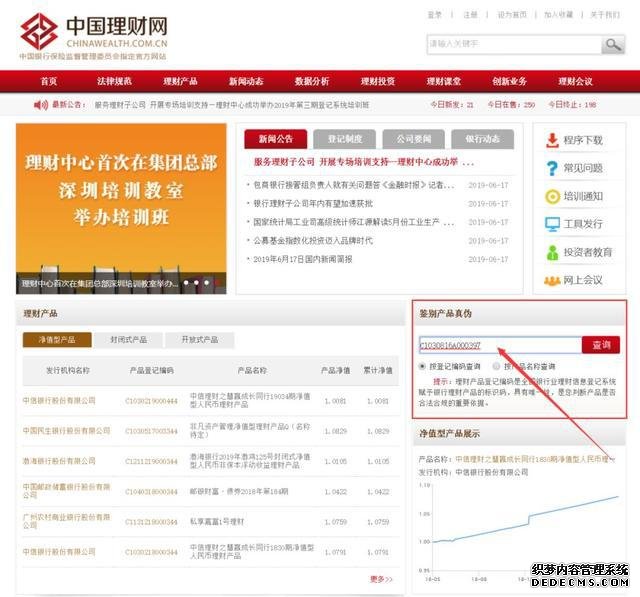Open the 理财投资 navigation item
The height and width of the screenshot is (597, 640).
coord(378,81)
